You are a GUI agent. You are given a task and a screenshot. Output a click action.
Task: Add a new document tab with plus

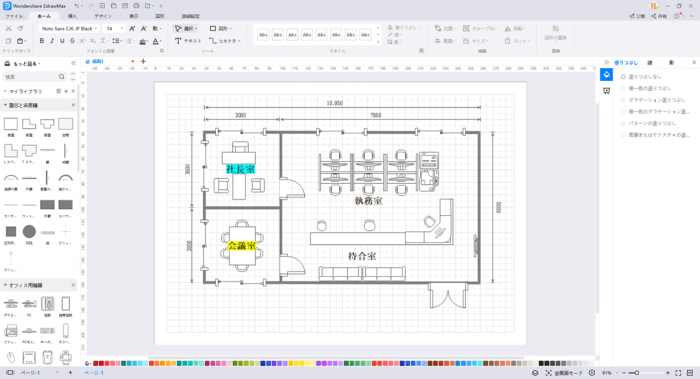tap(143, 61)
